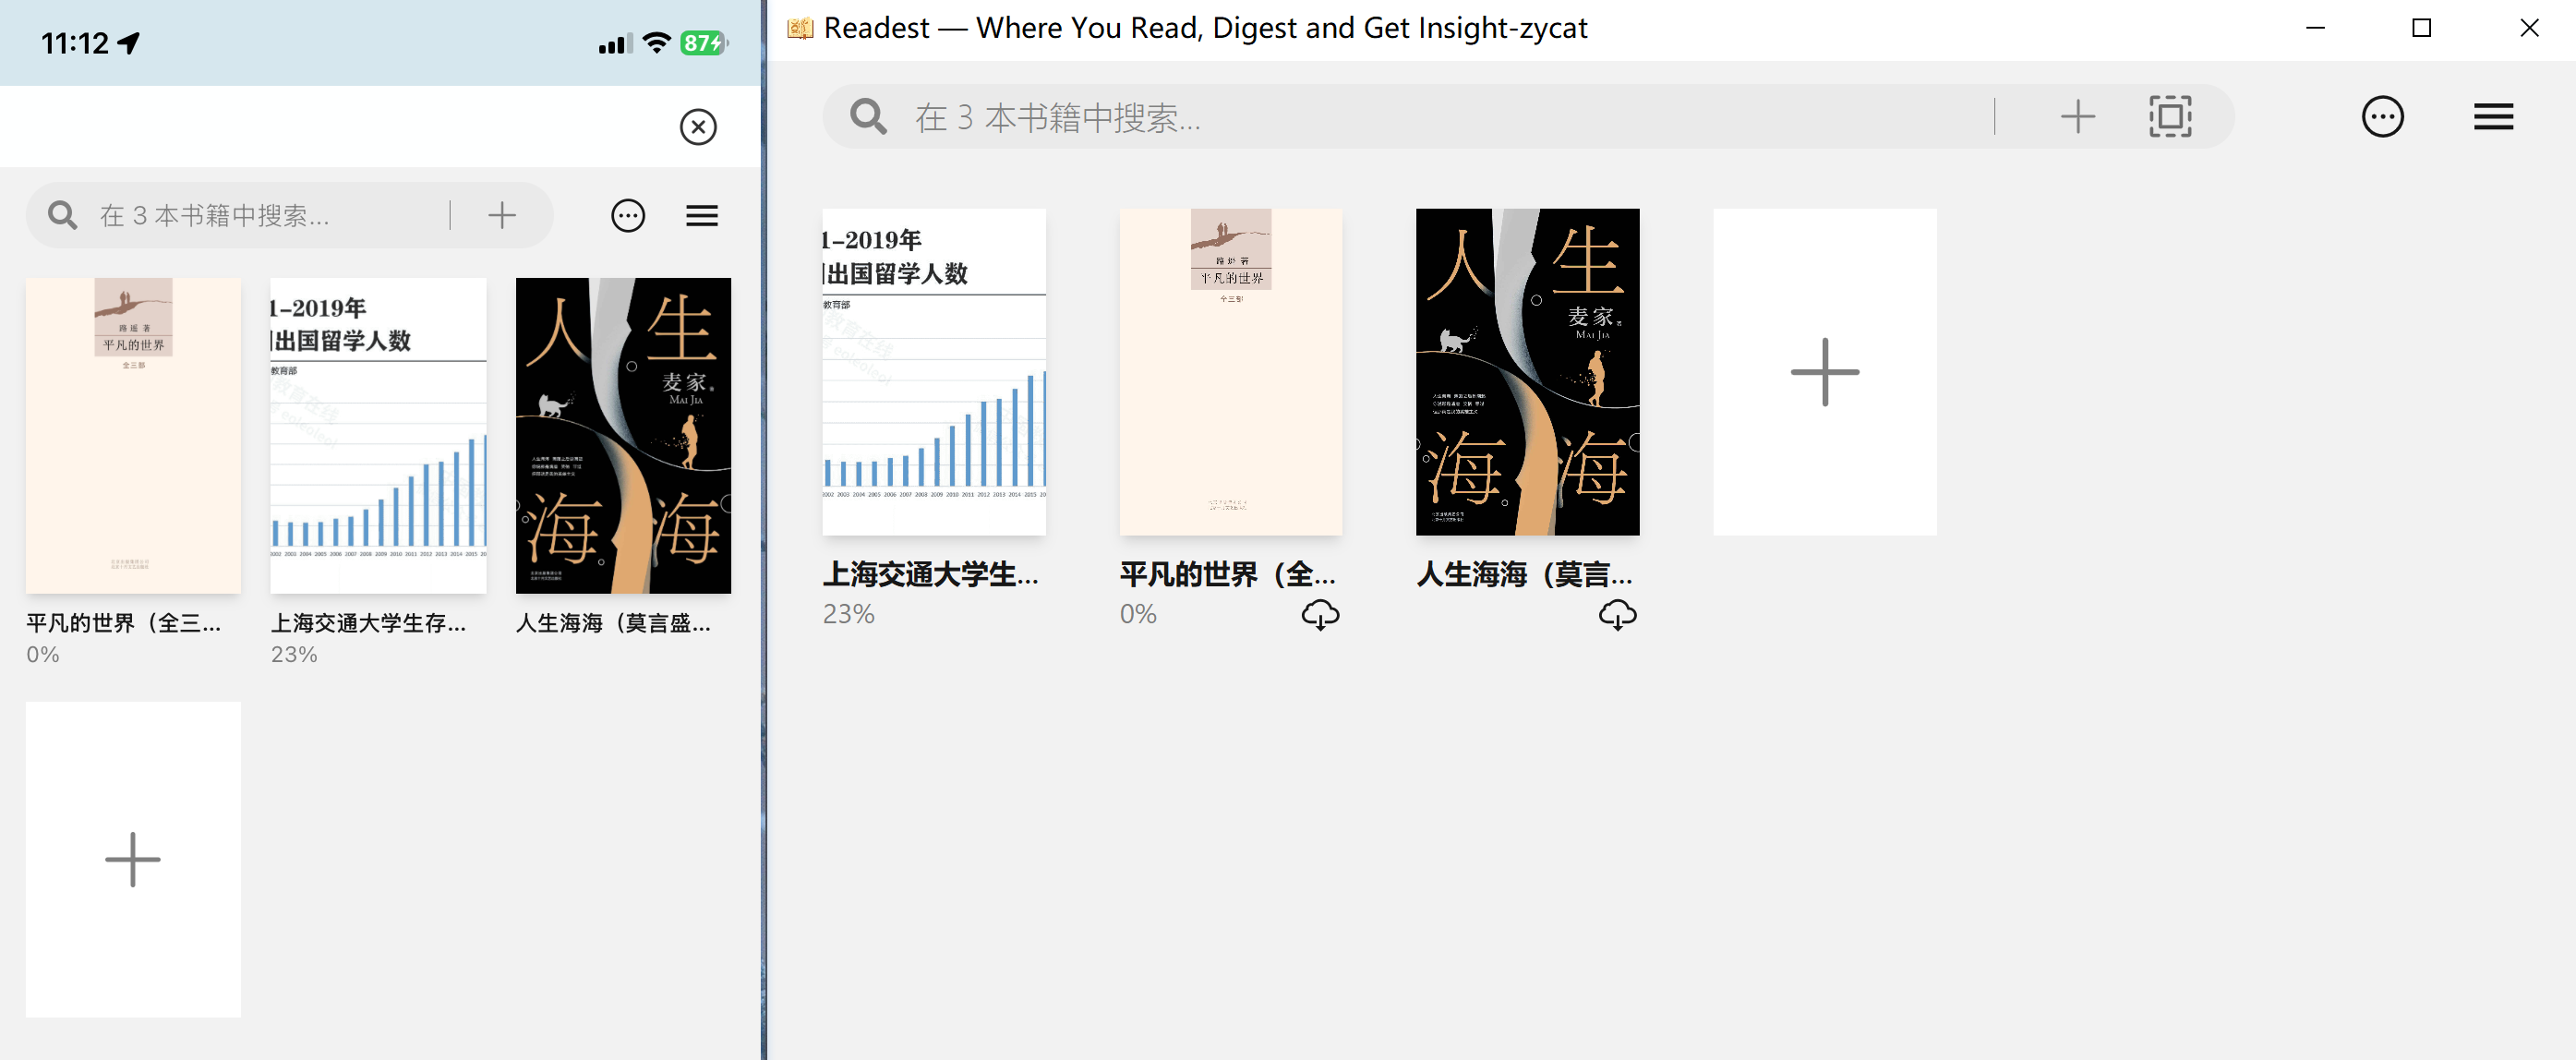Click the 上海交通大学生... title in desktop library
The width and height of the screenshot is (2576, 1060).
[931, 574]
